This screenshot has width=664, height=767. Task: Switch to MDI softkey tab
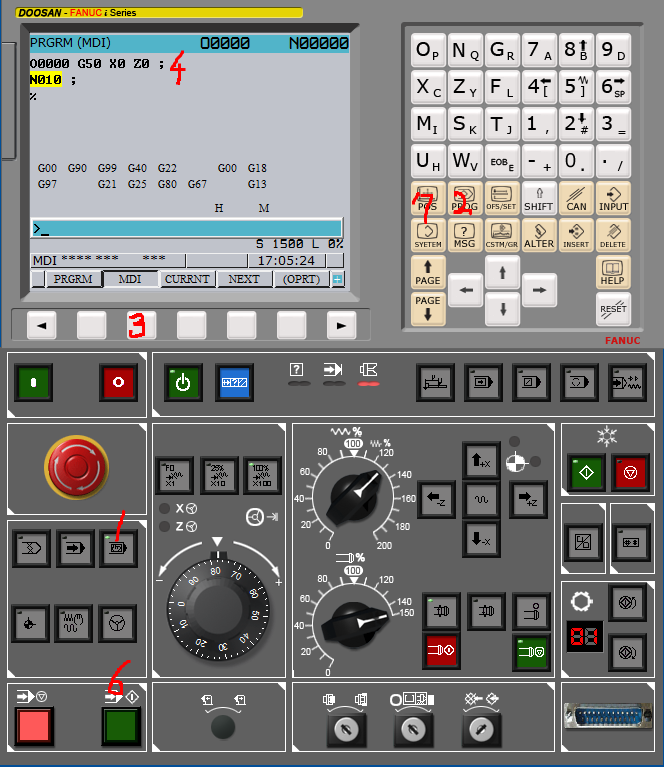(130, 279)
